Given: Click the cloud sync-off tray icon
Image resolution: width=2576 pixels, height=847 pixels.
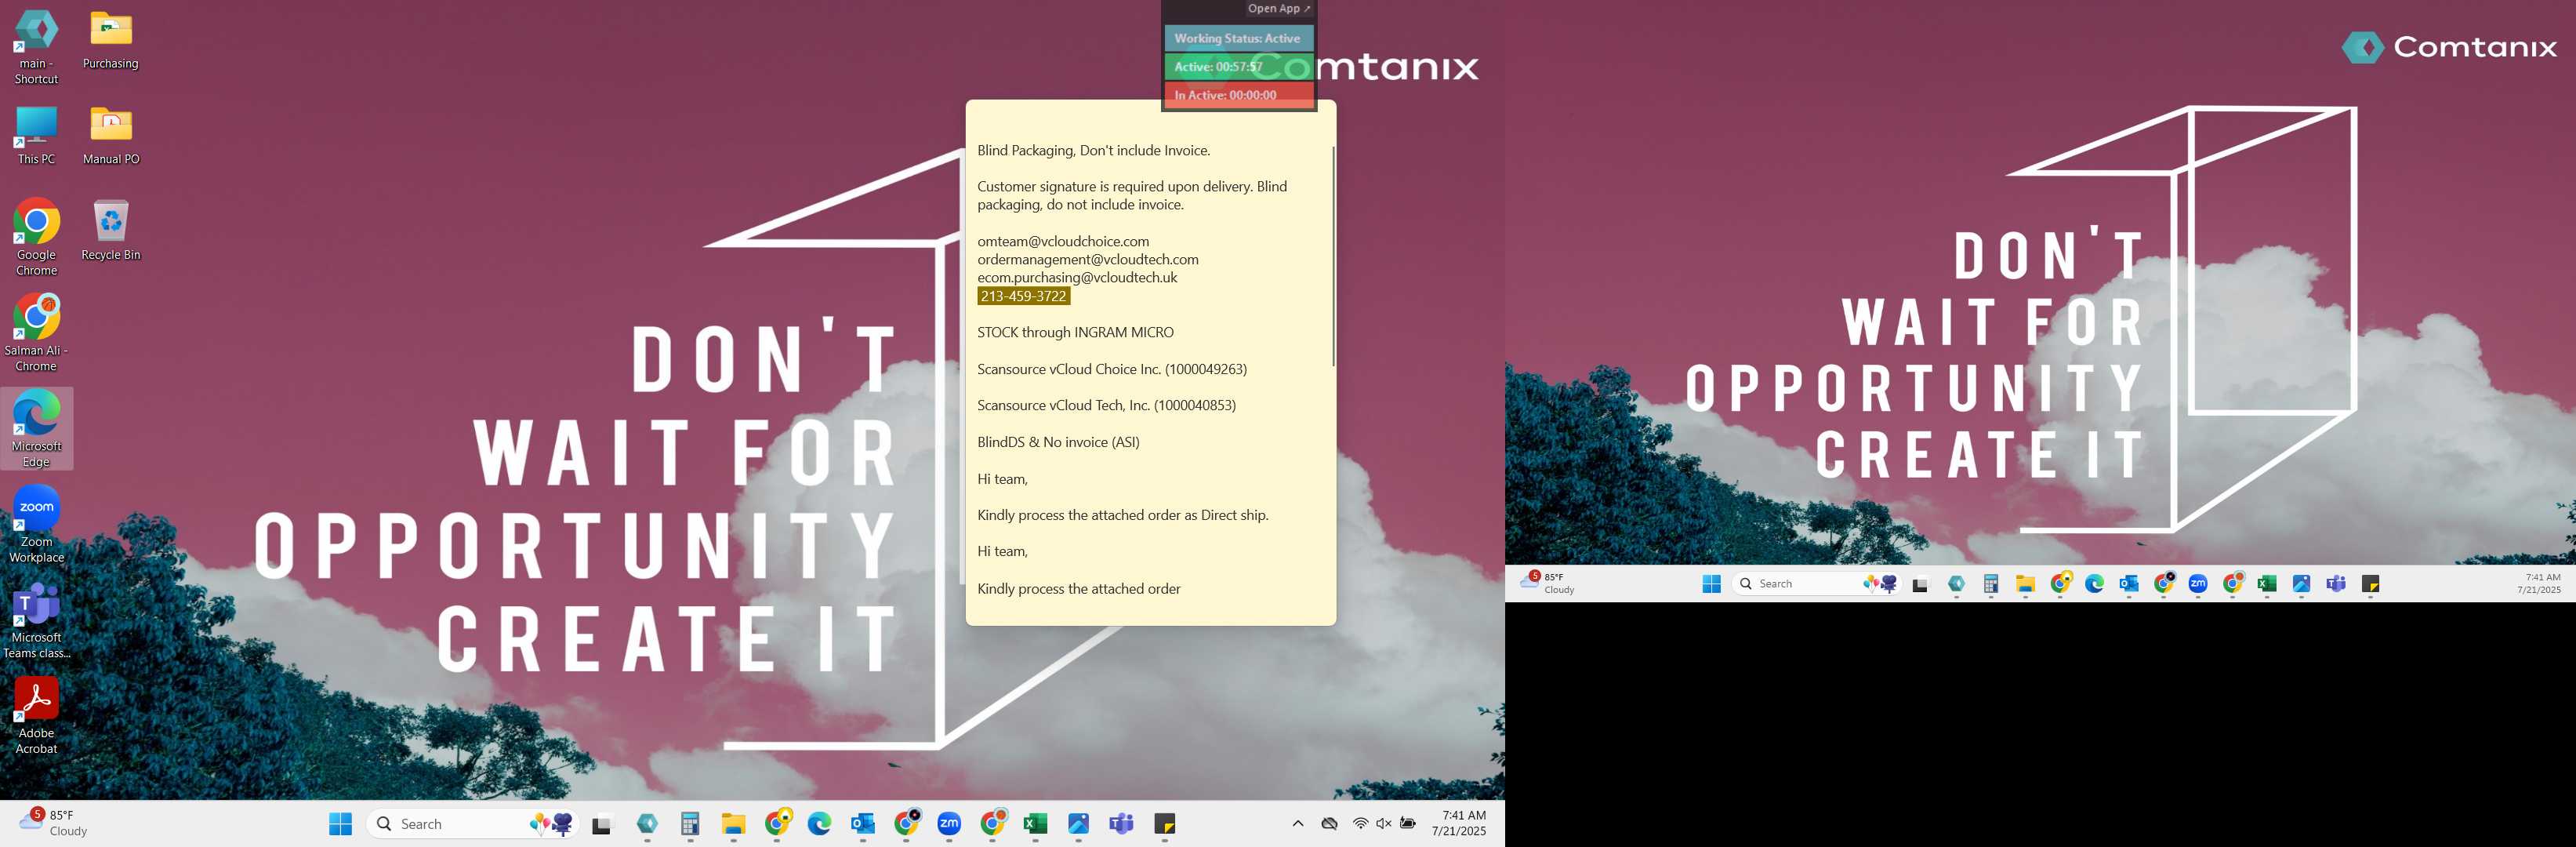Looking at the screenshot, I should [1329, 823].
